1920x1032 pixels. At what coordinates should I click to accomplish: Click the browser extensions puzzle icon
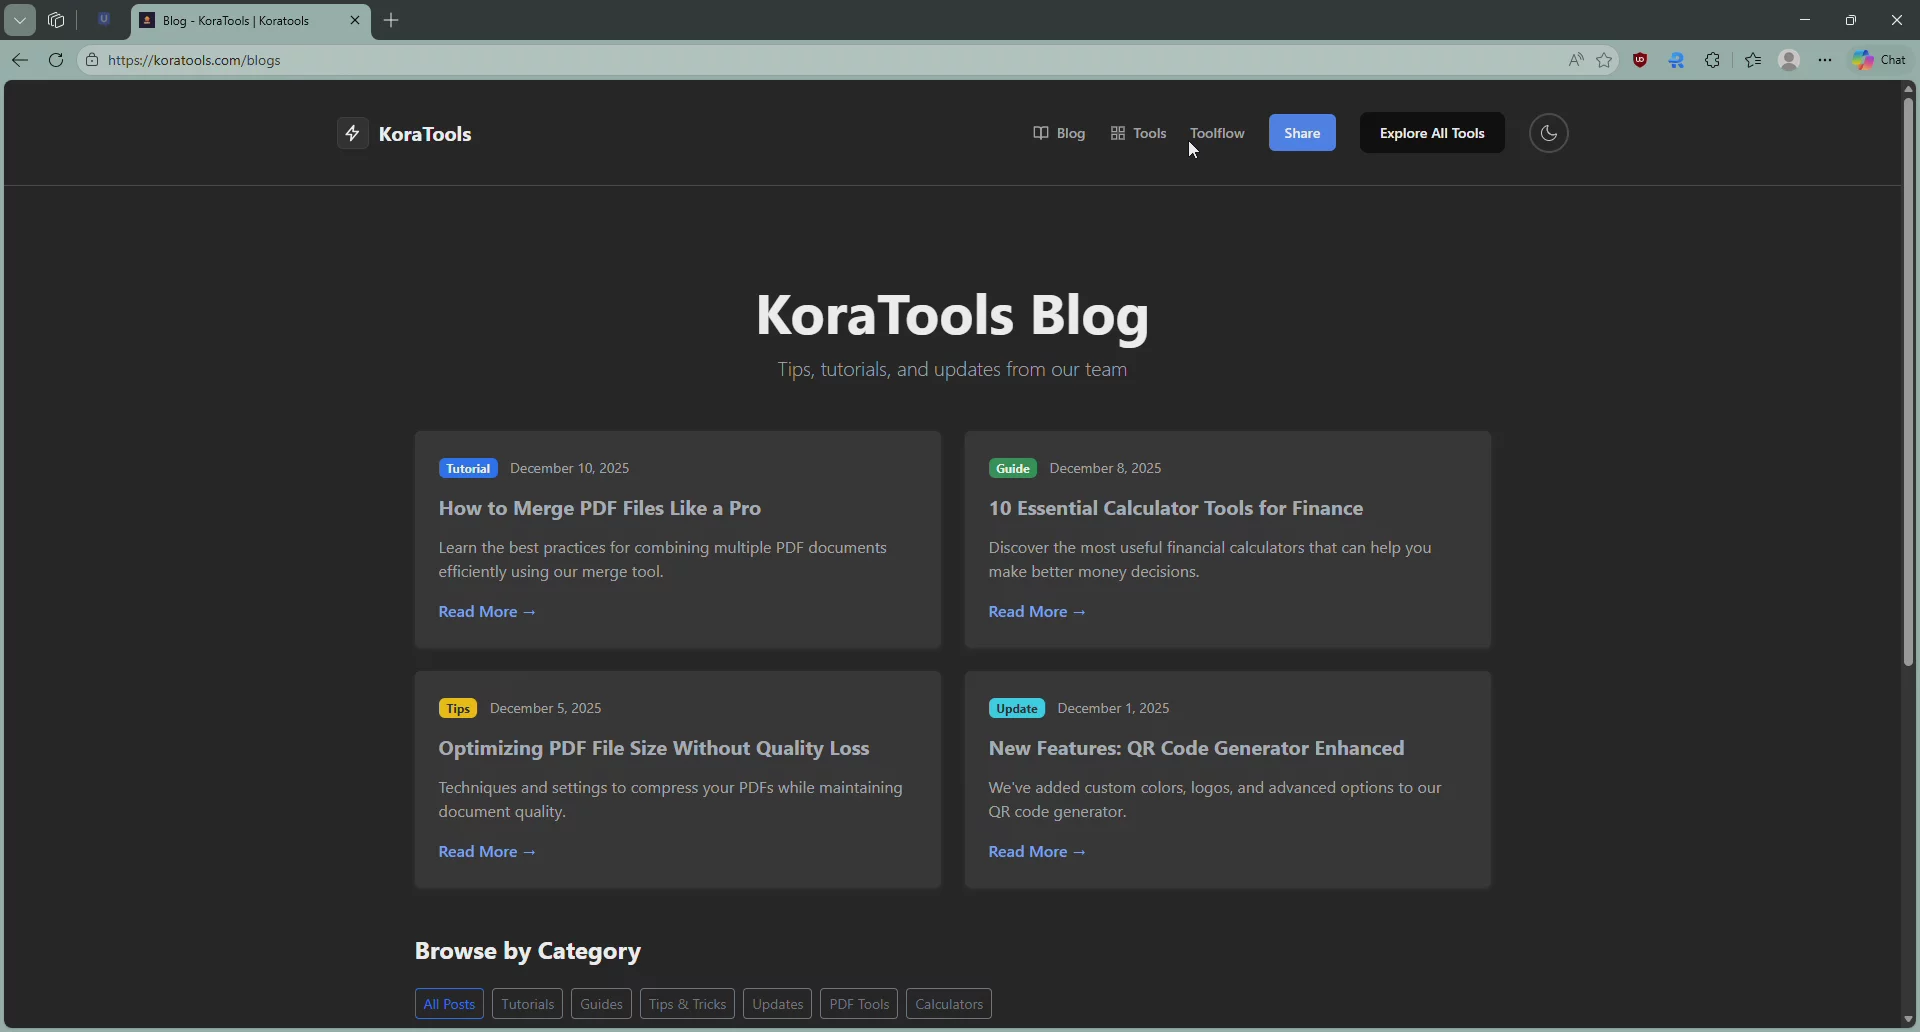(1713, 60)
